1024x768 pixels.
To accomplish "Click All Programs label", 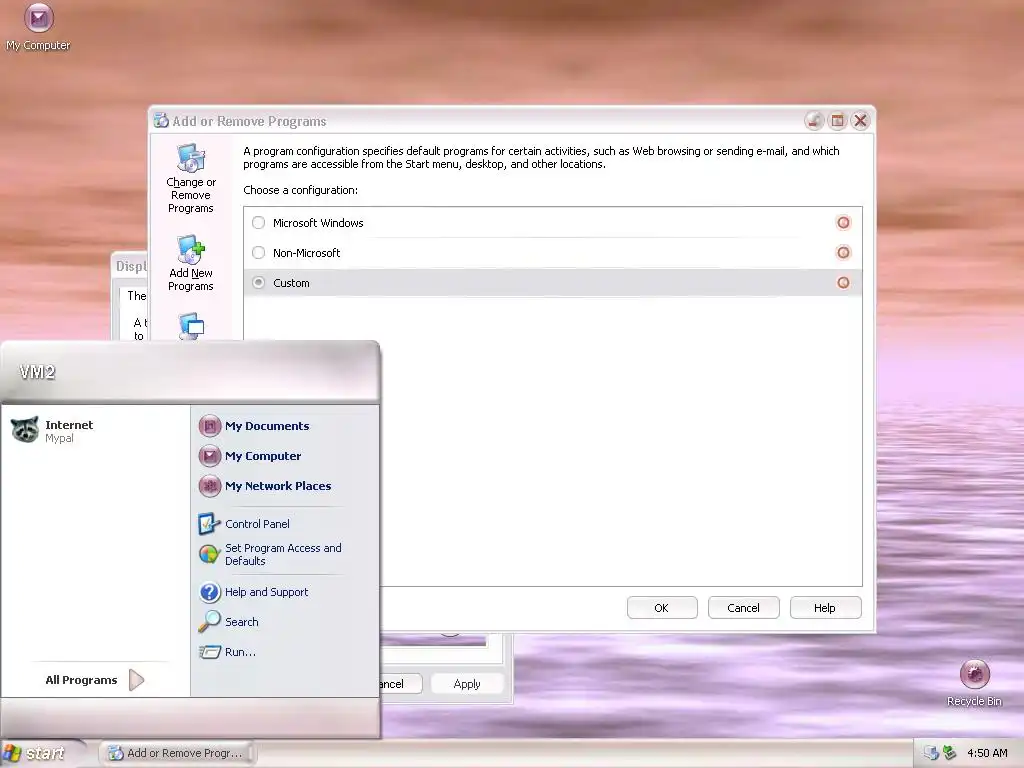I will tap(81, 680).
